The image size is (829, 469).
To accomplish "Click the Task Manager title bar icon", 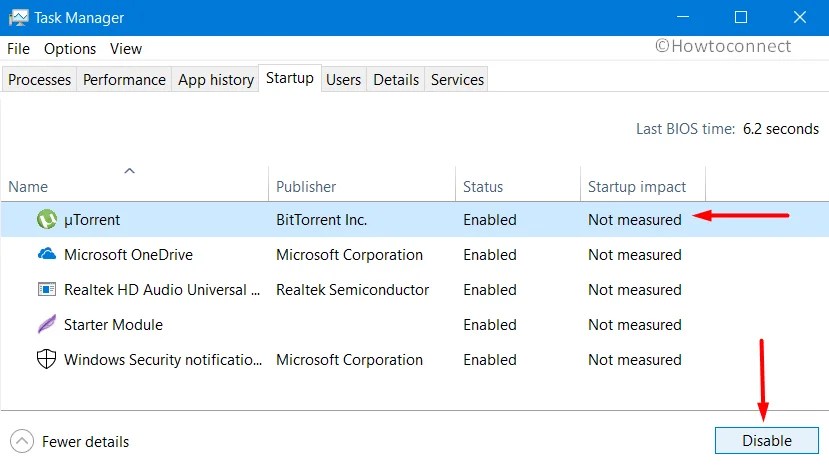I will (19, 18).
